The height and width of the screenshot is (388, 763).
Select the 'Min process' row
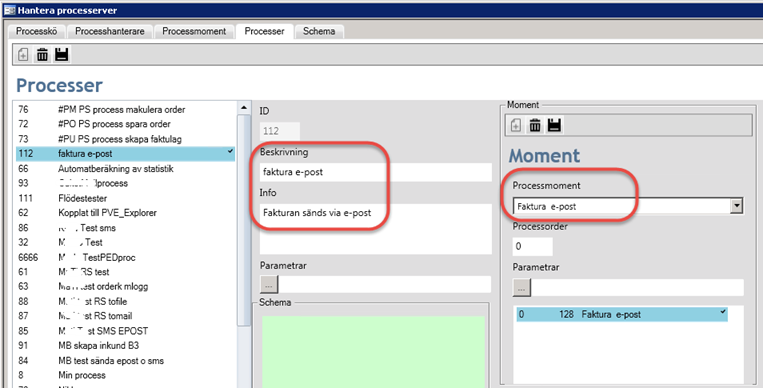[x=126, y=375]
